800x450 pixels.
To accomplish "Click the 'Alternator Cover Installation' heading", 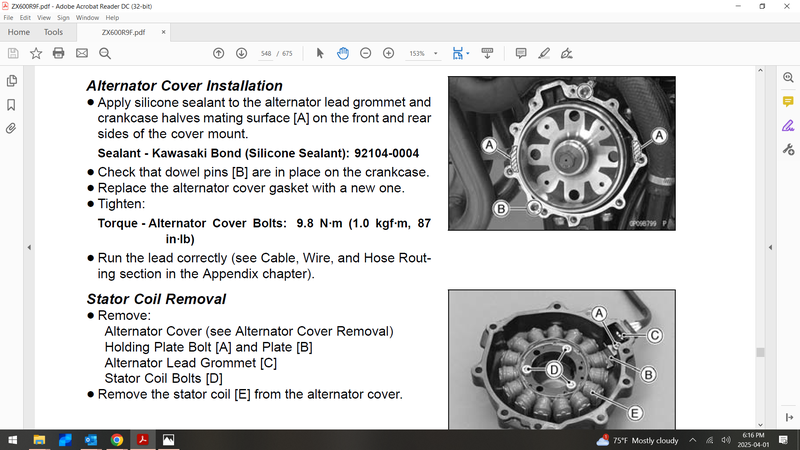I will [x=184, y=86].
